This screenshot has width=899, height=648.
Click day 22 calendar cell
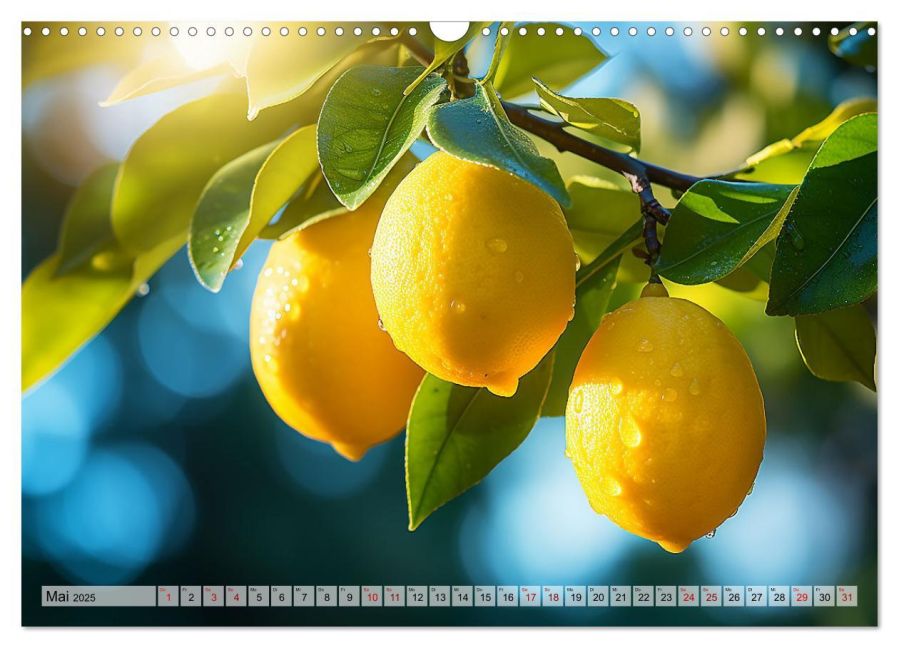(x=642, y=597)
